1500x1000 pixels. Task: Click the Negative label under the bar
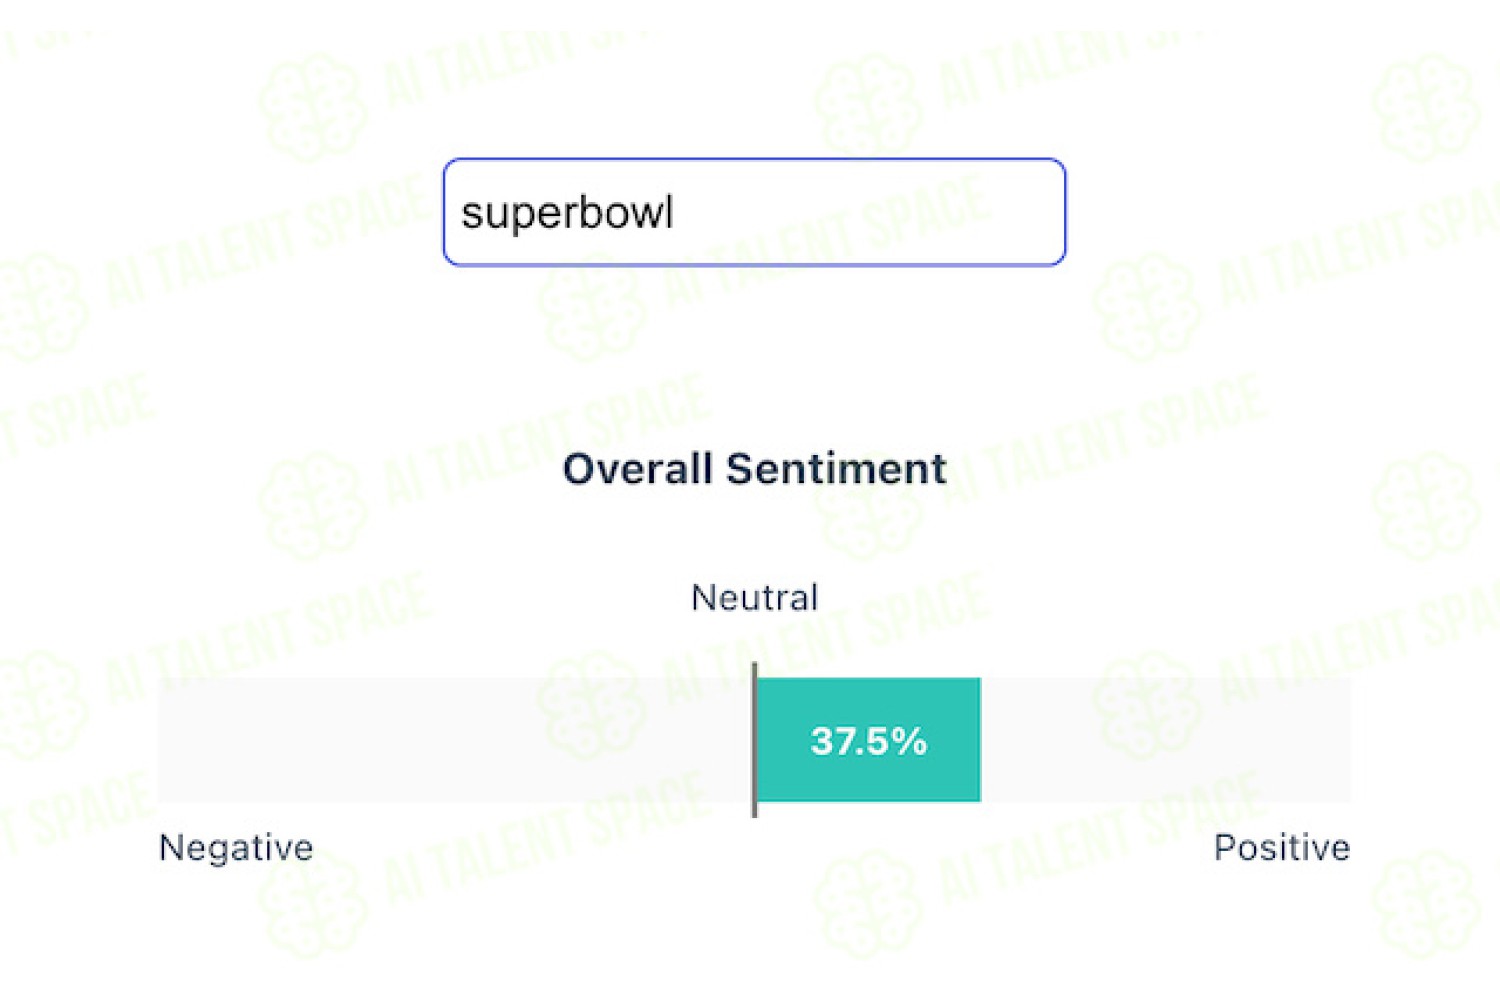(236, 849)
